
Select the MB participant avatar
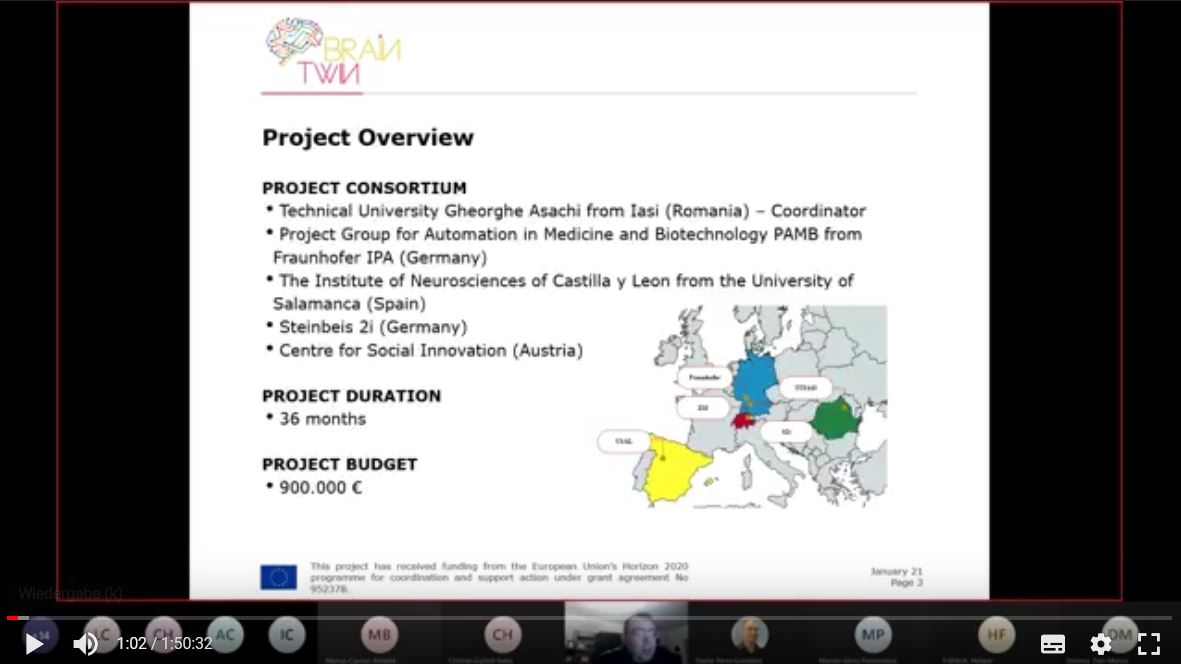(379, 635)
